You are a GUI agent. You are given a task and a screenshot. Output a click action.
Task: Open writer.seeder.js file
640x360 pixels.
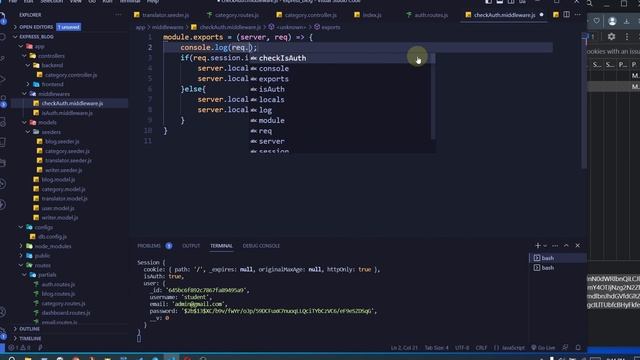click(63, 170)
